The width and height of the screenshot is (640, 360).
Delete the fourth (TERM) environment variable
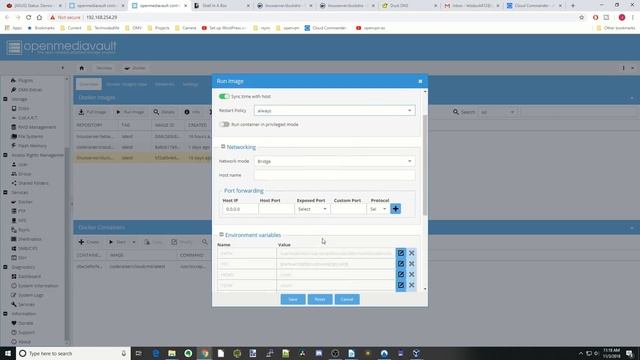coord(411,285)
